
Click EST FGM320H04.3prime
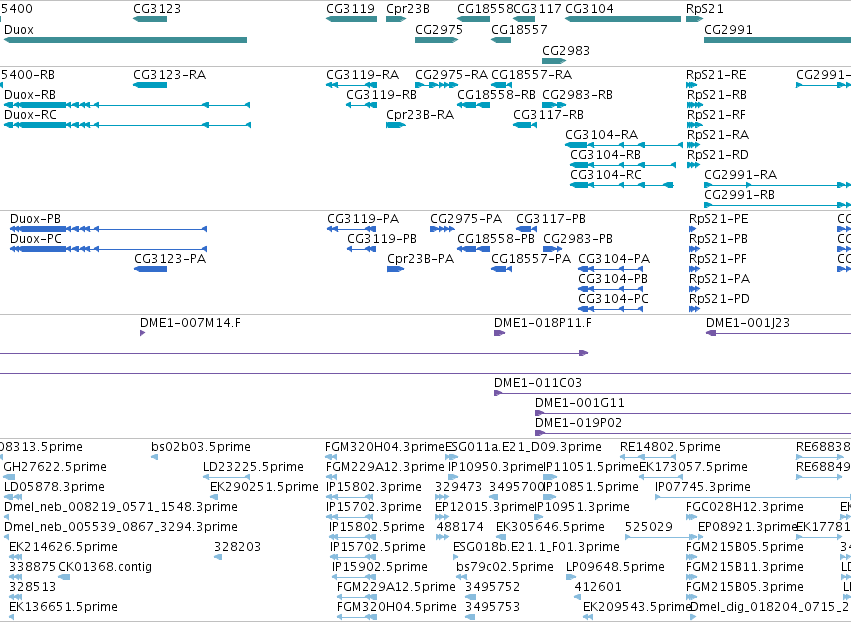tap(385, 447)
